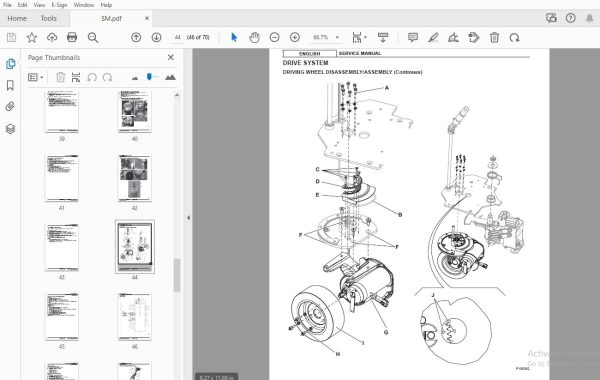Select the Hand pan tool

(254, 38)
